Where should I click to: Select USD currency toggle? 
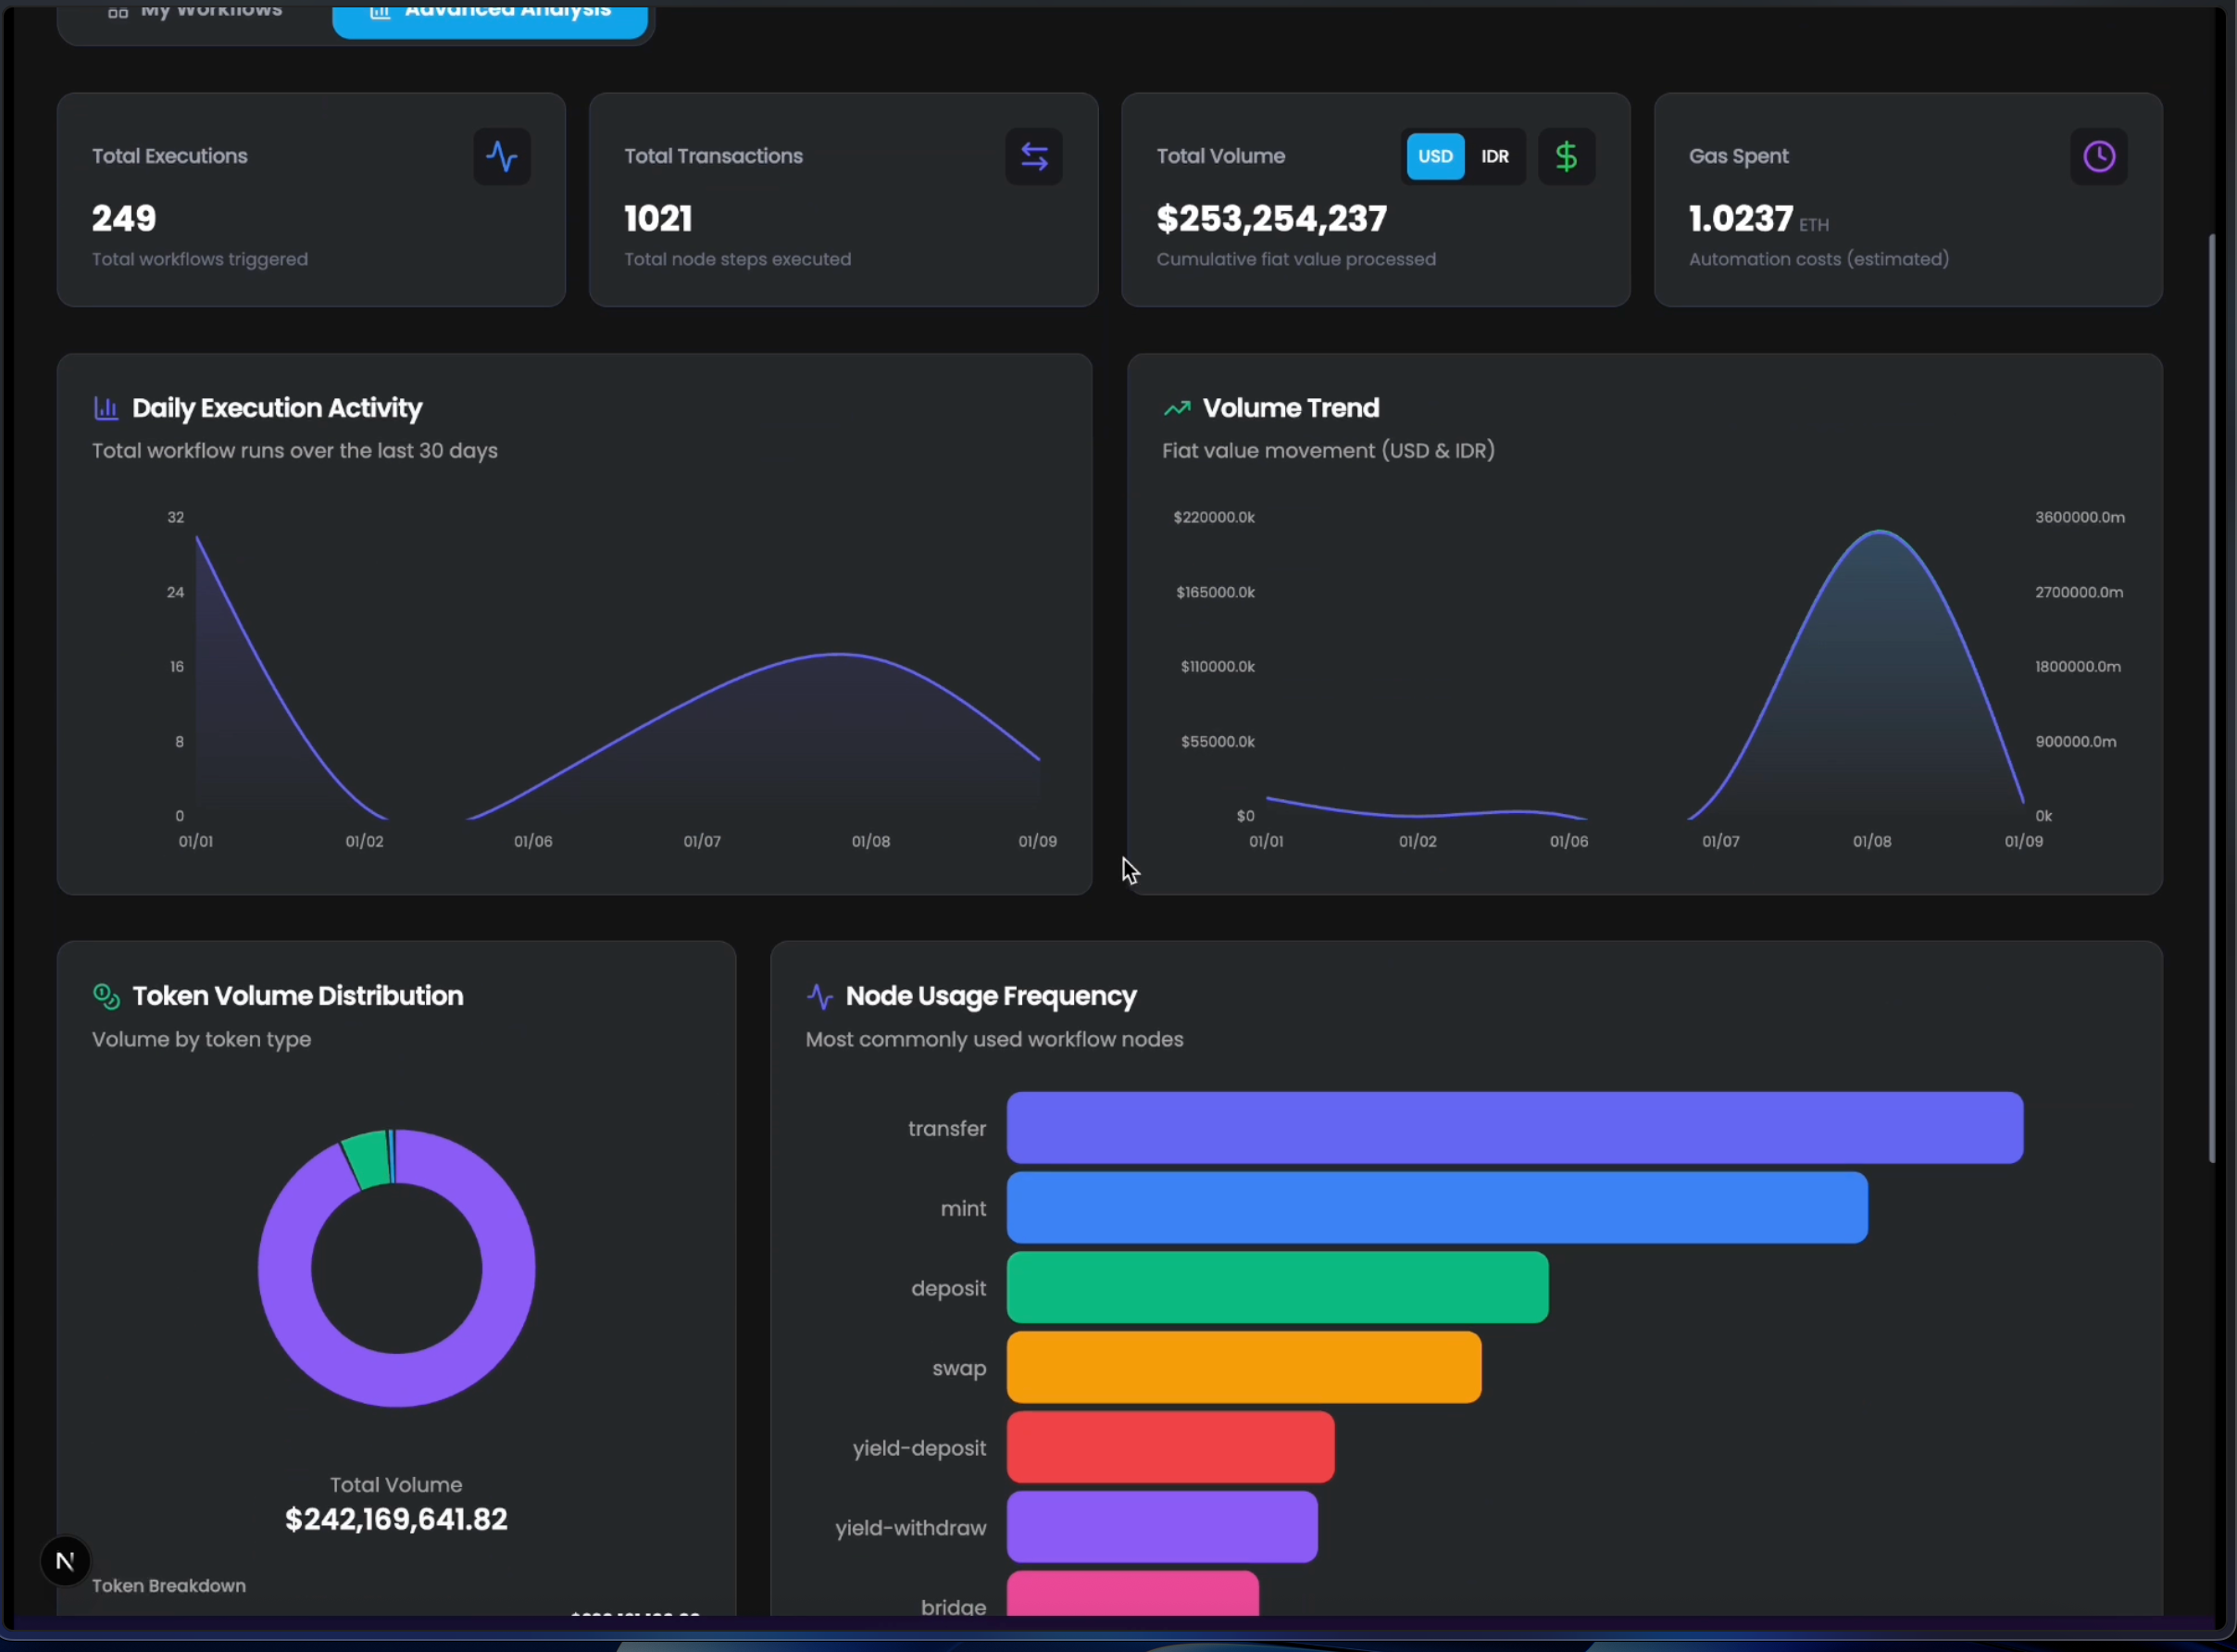coord(1435,156)
